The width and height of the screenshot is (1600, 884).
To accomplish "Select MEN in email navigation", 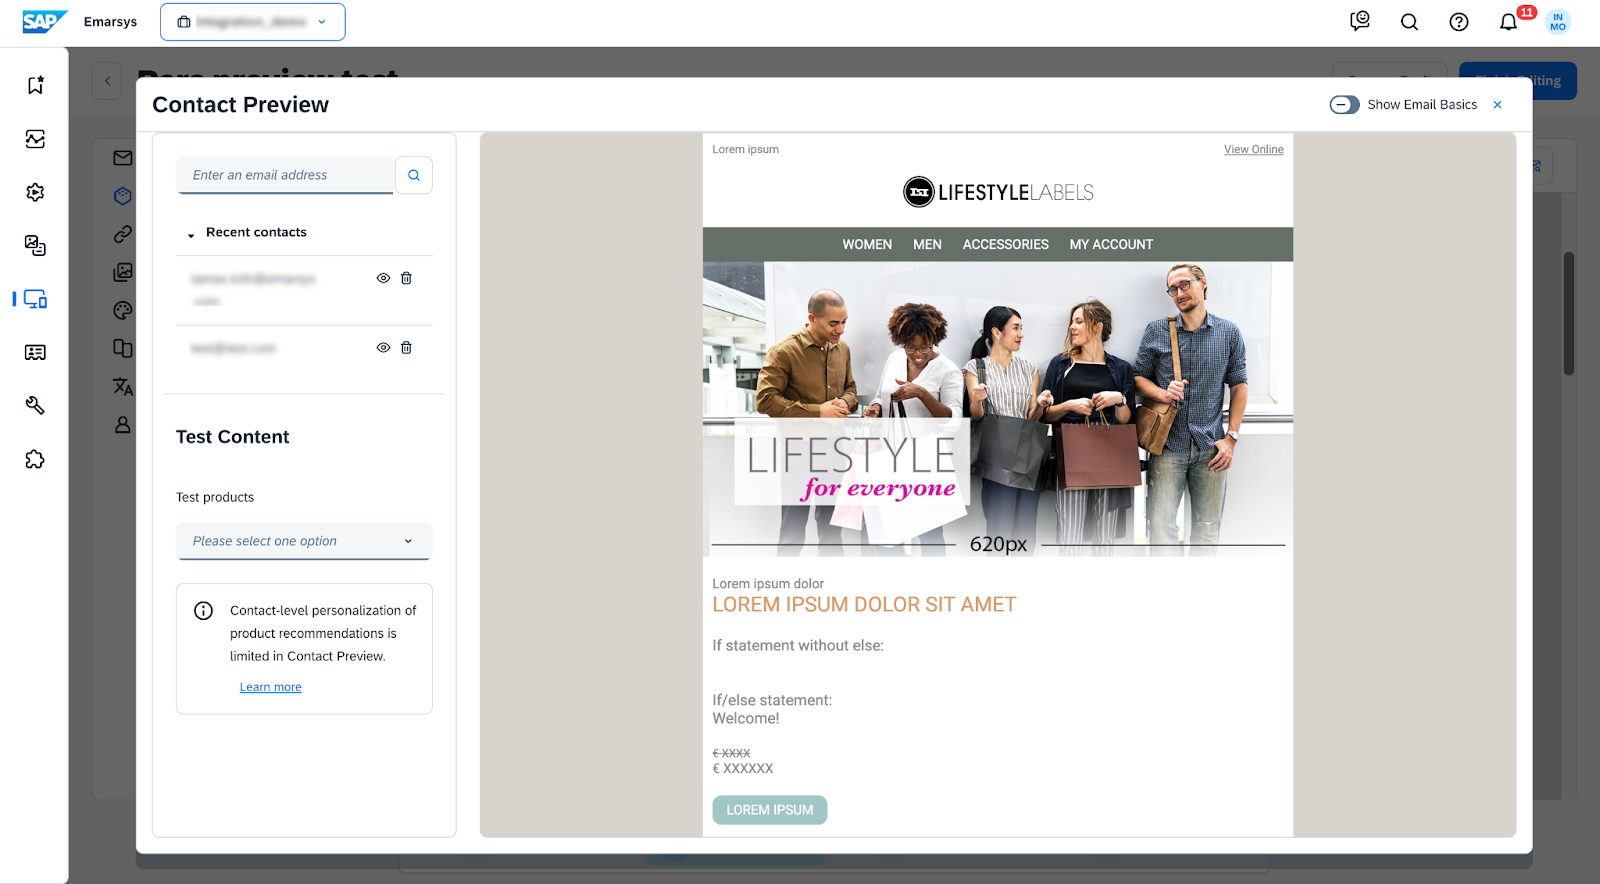I will click(927, 244).
